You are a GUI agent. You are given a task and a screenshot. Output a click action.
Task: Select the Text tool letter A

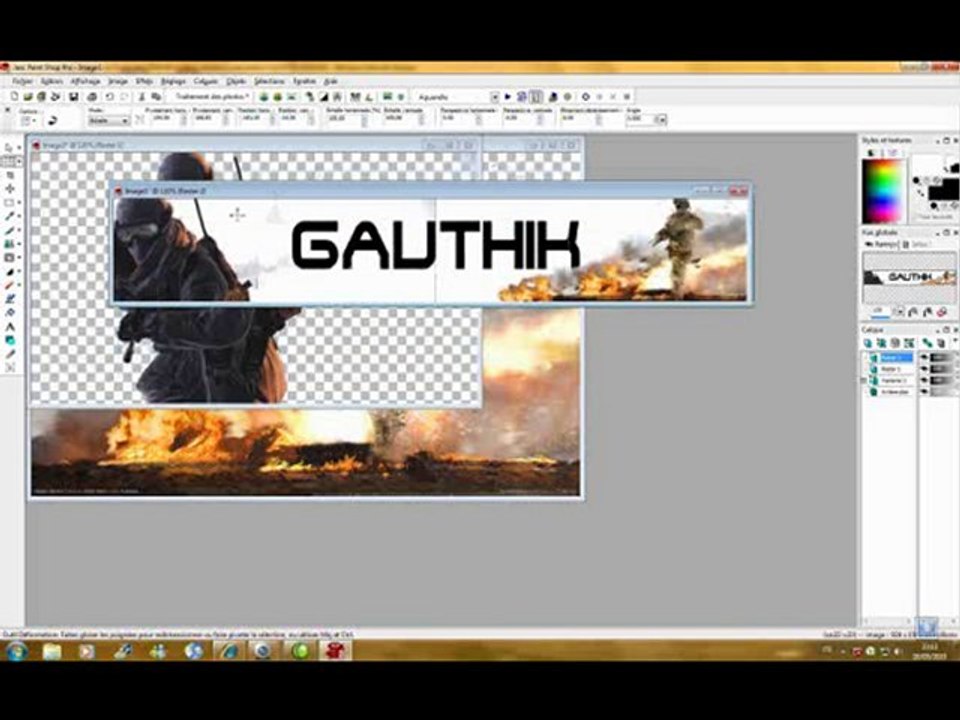click(x=10, y=326)
